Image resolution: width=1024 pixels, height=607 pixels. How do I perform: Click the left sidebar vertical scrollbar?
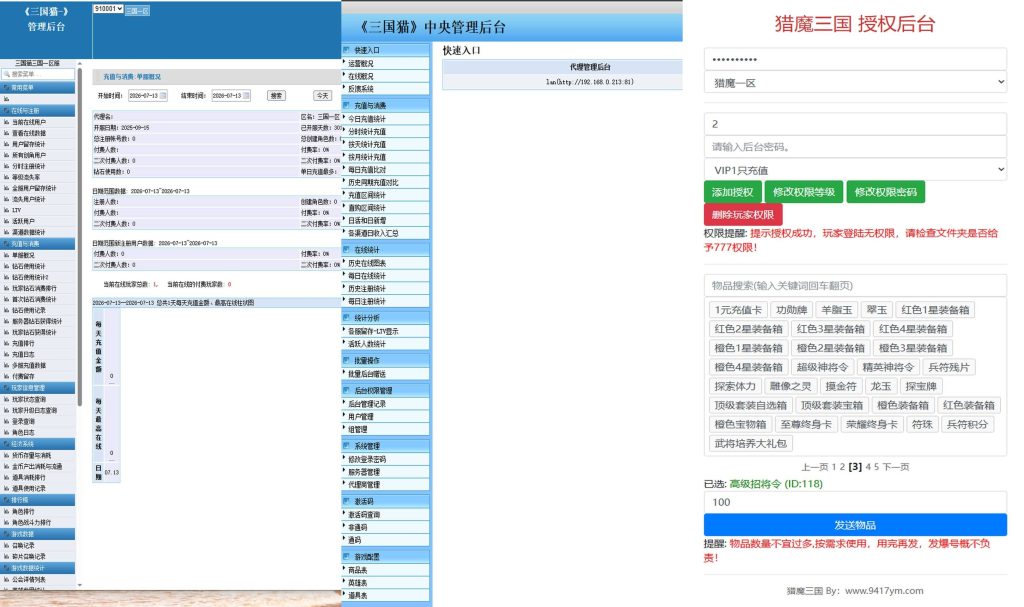coord(80,235)
